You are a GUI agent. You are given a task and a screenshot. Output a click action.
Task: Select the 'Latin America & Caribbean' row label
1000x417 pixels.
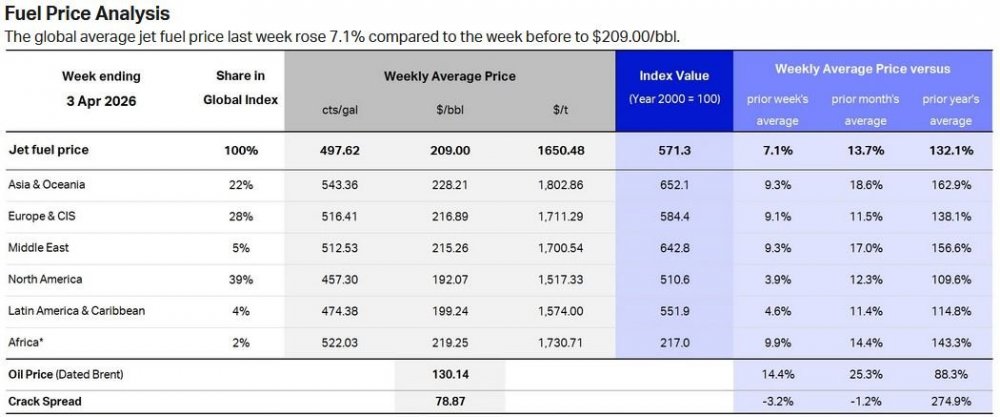click(x=77, y=310)
